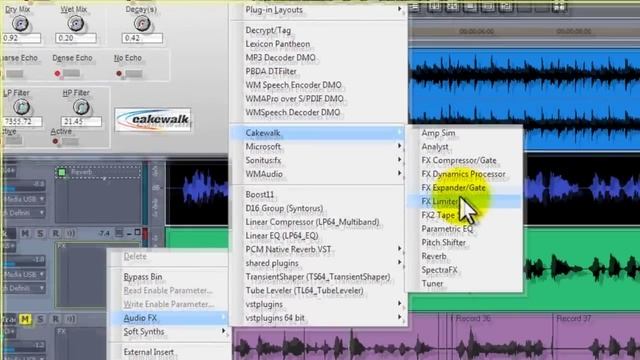Screen dimensions: 640x360
Task: Select FX Limiter from Cakewalk submenu
Action: pyautogui.click(x=464, y=201)
